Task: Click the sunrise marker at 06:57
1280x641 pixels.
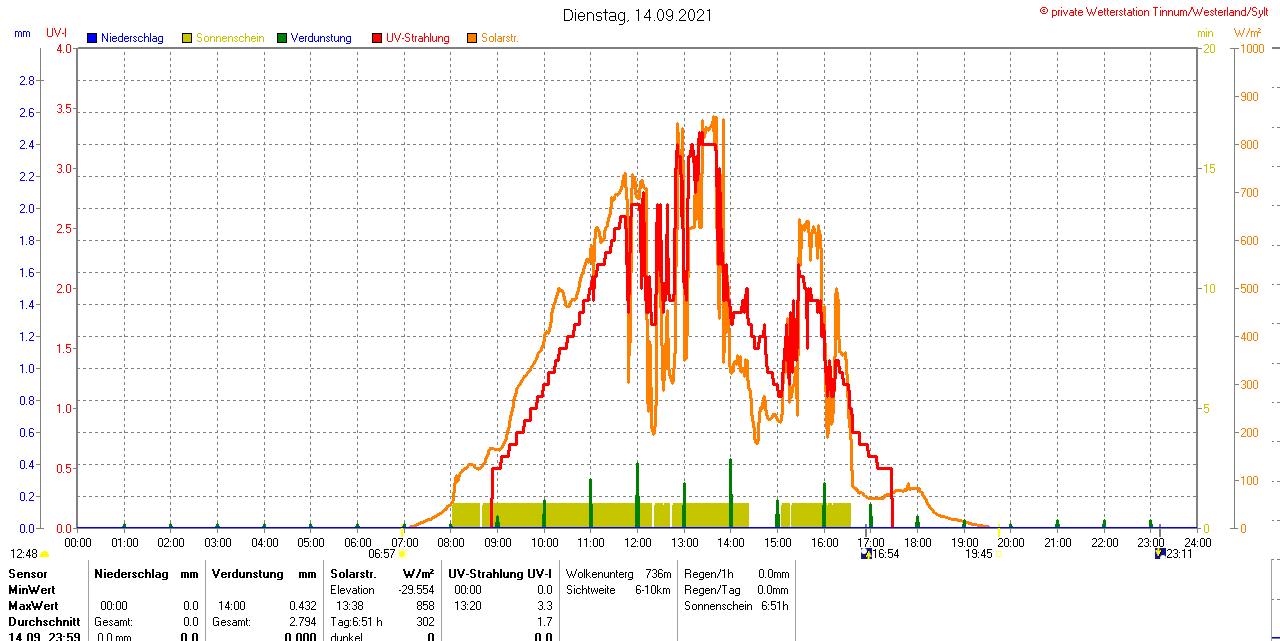Action: click(402, 553)
